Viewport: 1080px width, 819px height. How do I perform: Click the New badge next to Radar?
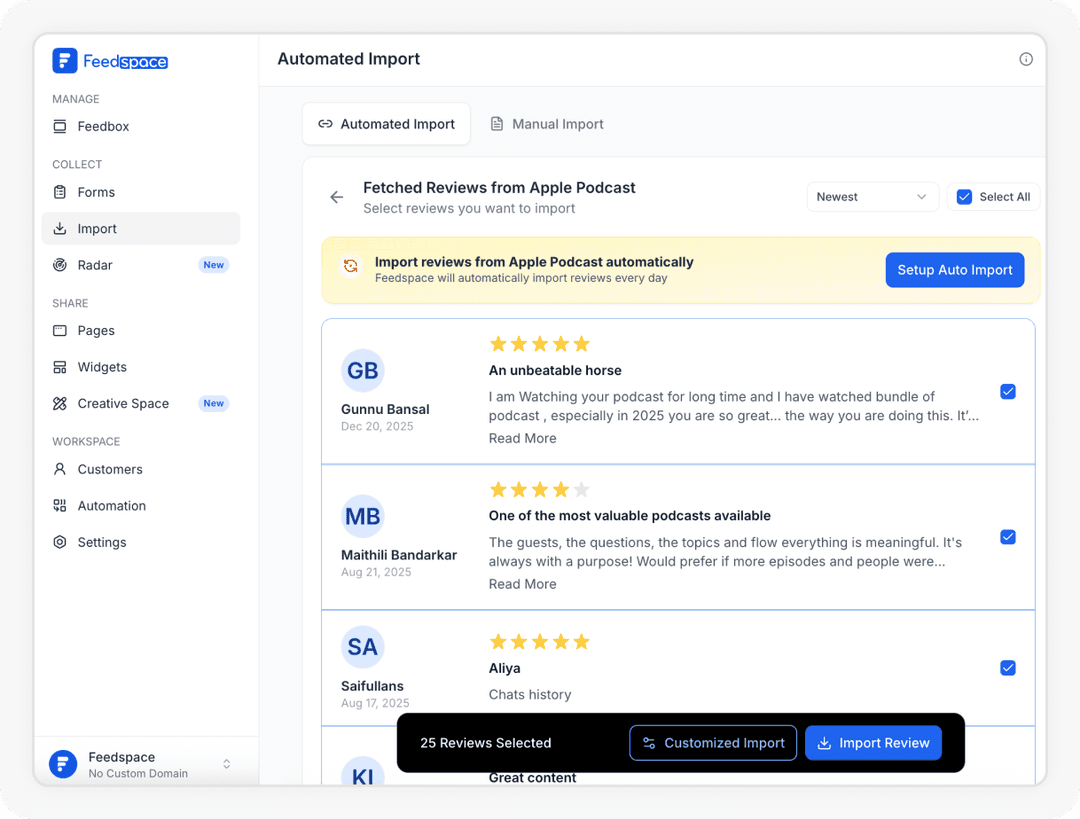(214, 265)
